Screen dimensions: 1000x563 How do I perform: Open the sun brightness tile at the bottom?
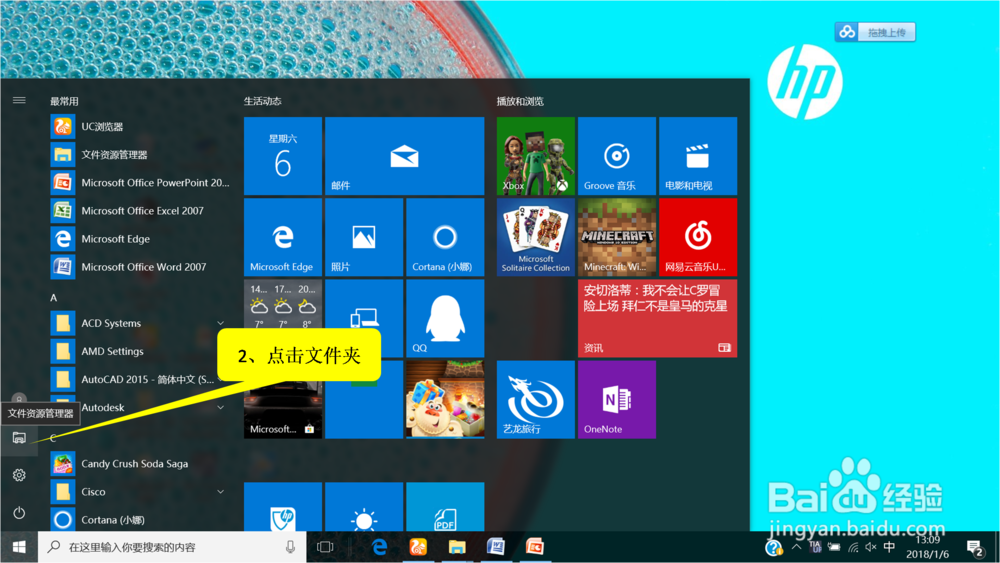(364, 507)
